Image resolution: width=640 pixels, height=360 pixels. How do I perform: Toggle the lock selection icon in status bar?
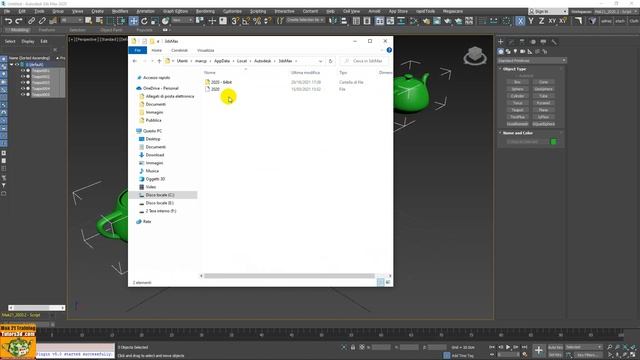pos(353,347)
